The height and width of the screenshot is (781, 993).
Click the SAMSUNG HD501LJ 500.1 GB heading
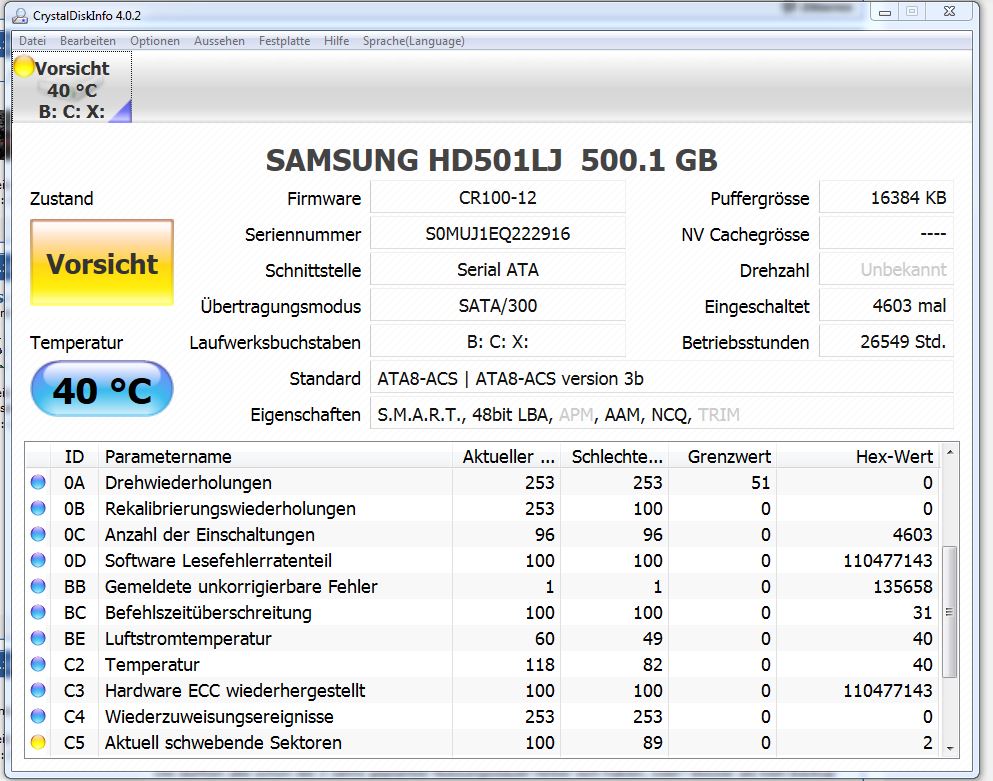[x=491, y=160]
